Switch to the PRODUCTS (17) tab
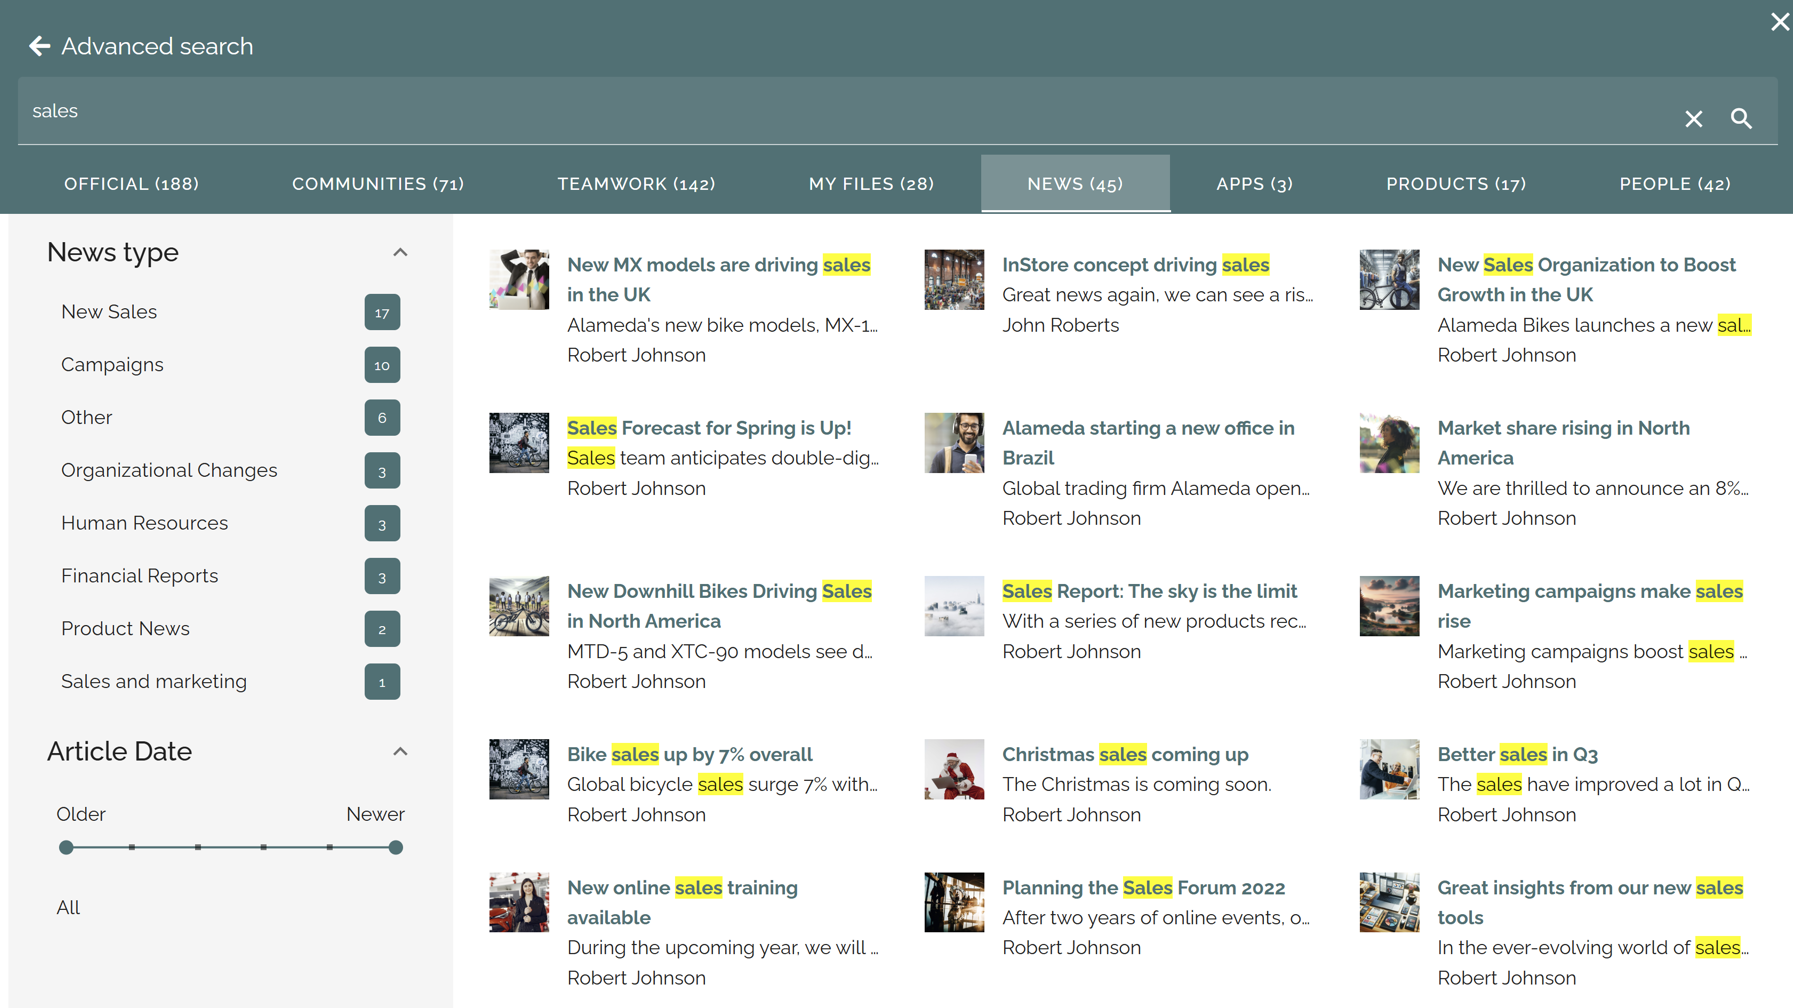This screenshot has height=1008, width=1793. click(1456, 184)
